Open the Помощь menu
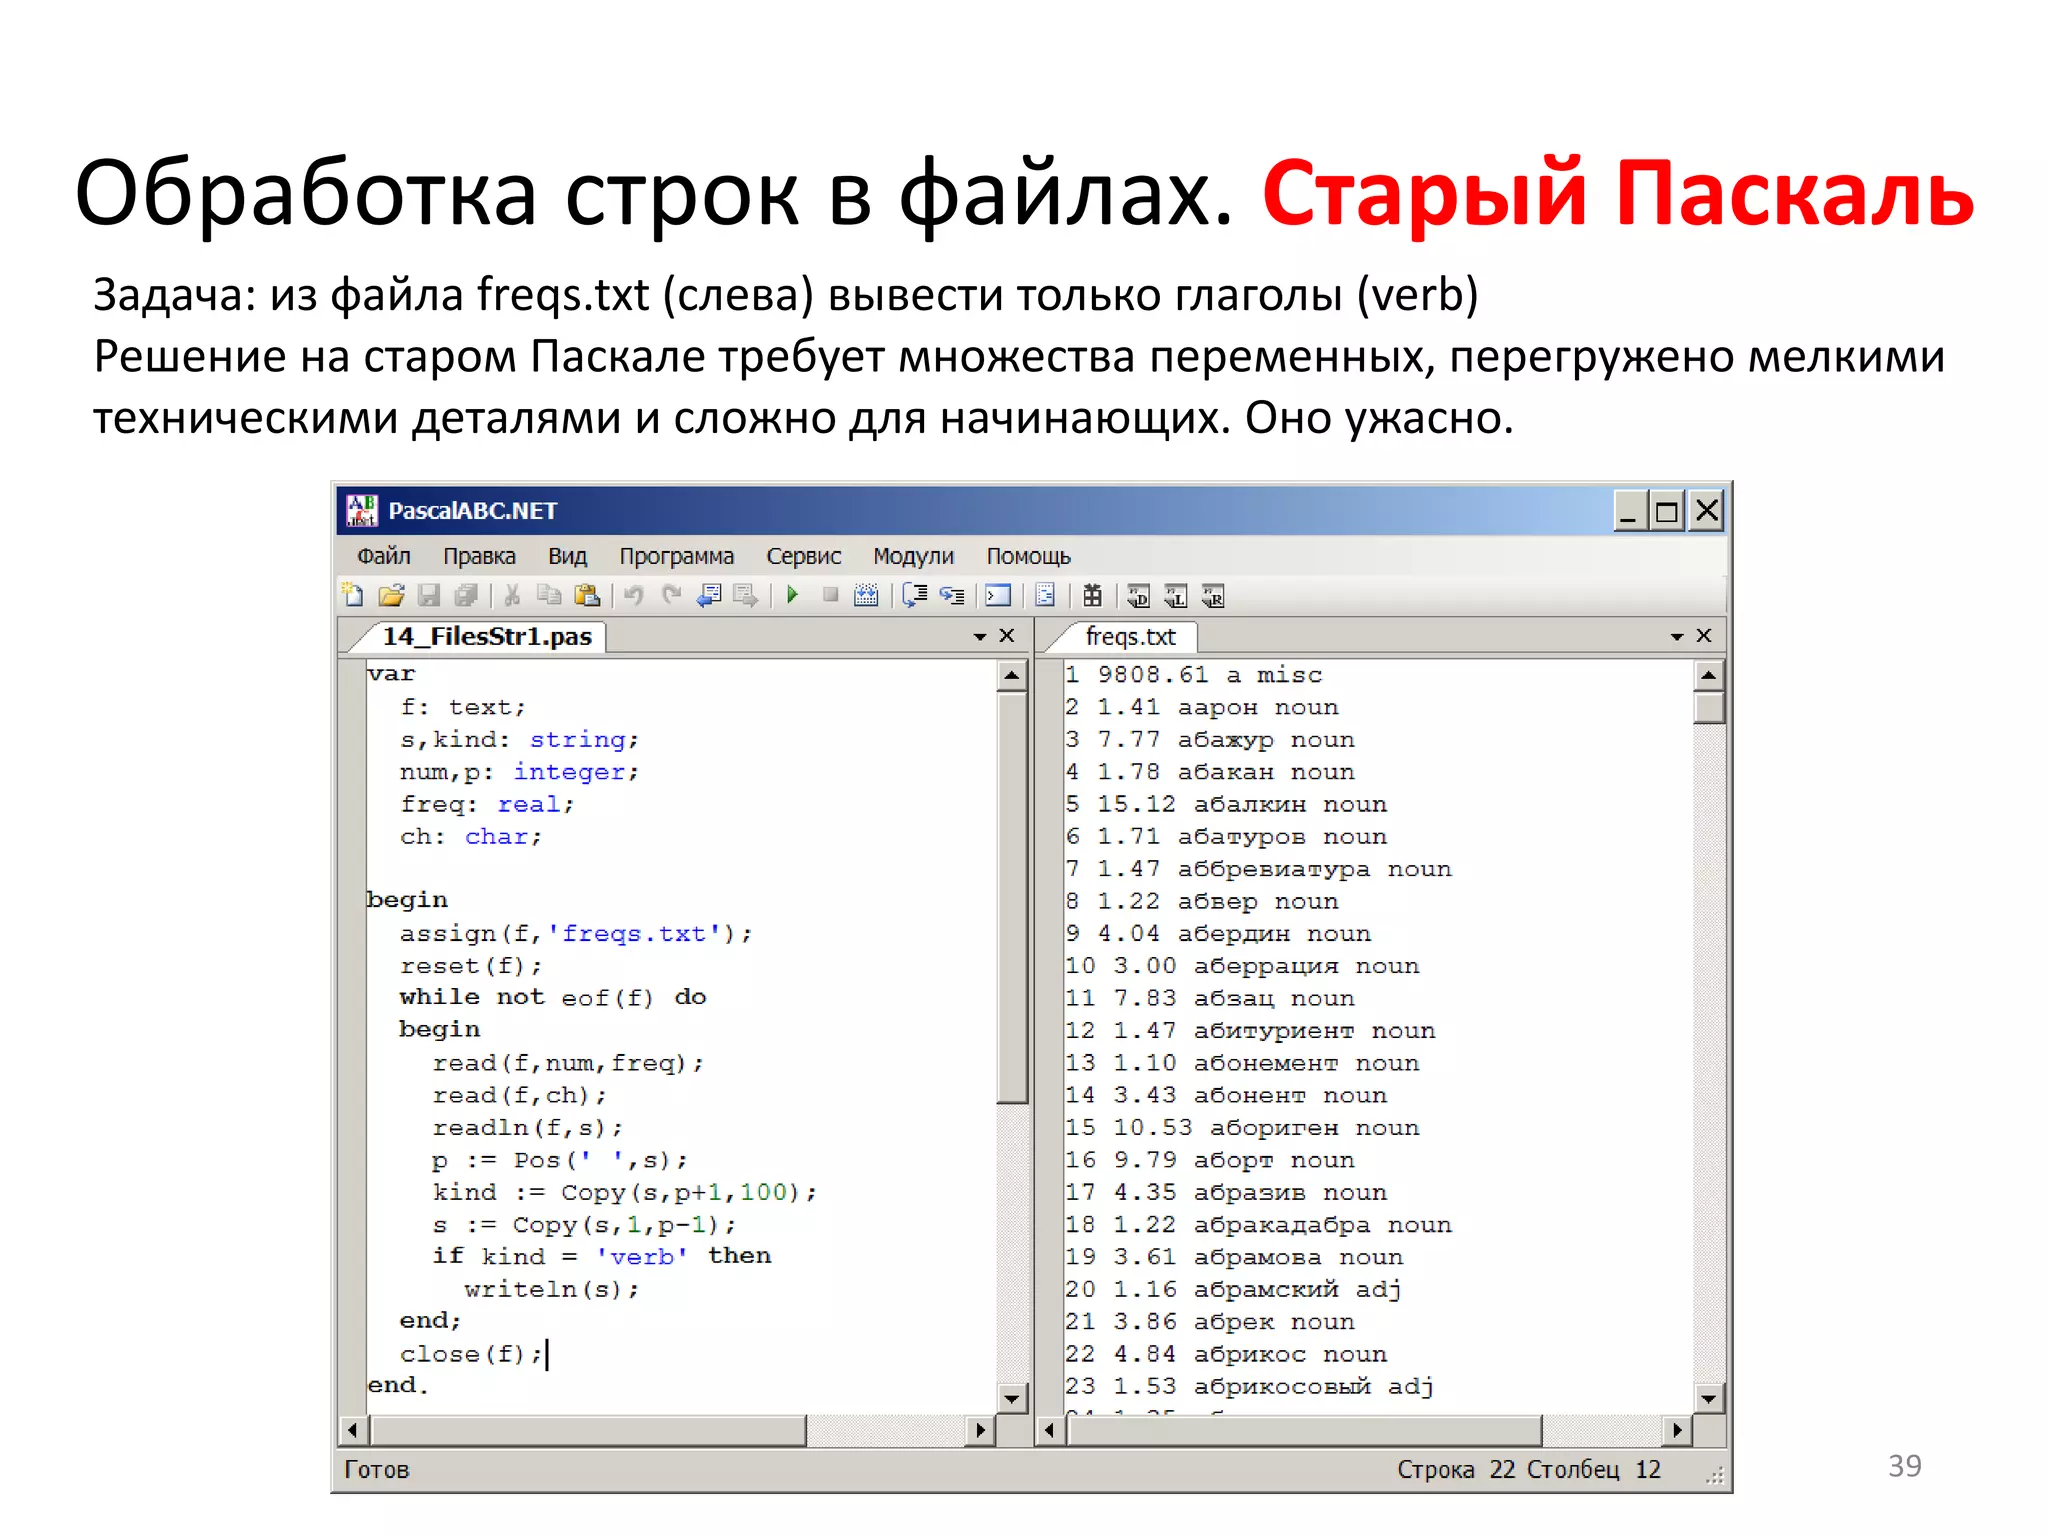The width and height of the screenshot is (2048, 1536). [x=1028, y=556]
